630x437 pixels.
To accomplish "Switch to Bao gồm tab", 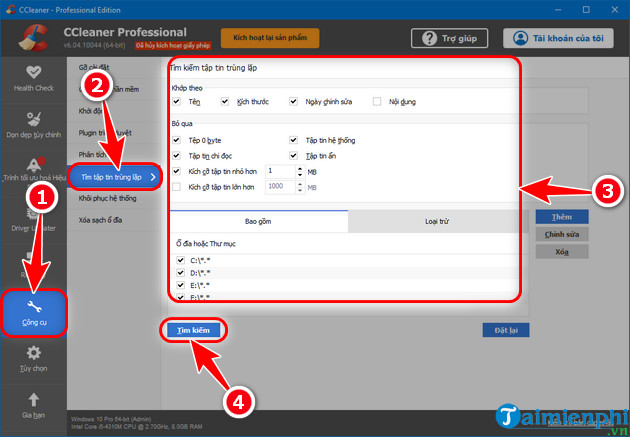I will click(259, 221).
